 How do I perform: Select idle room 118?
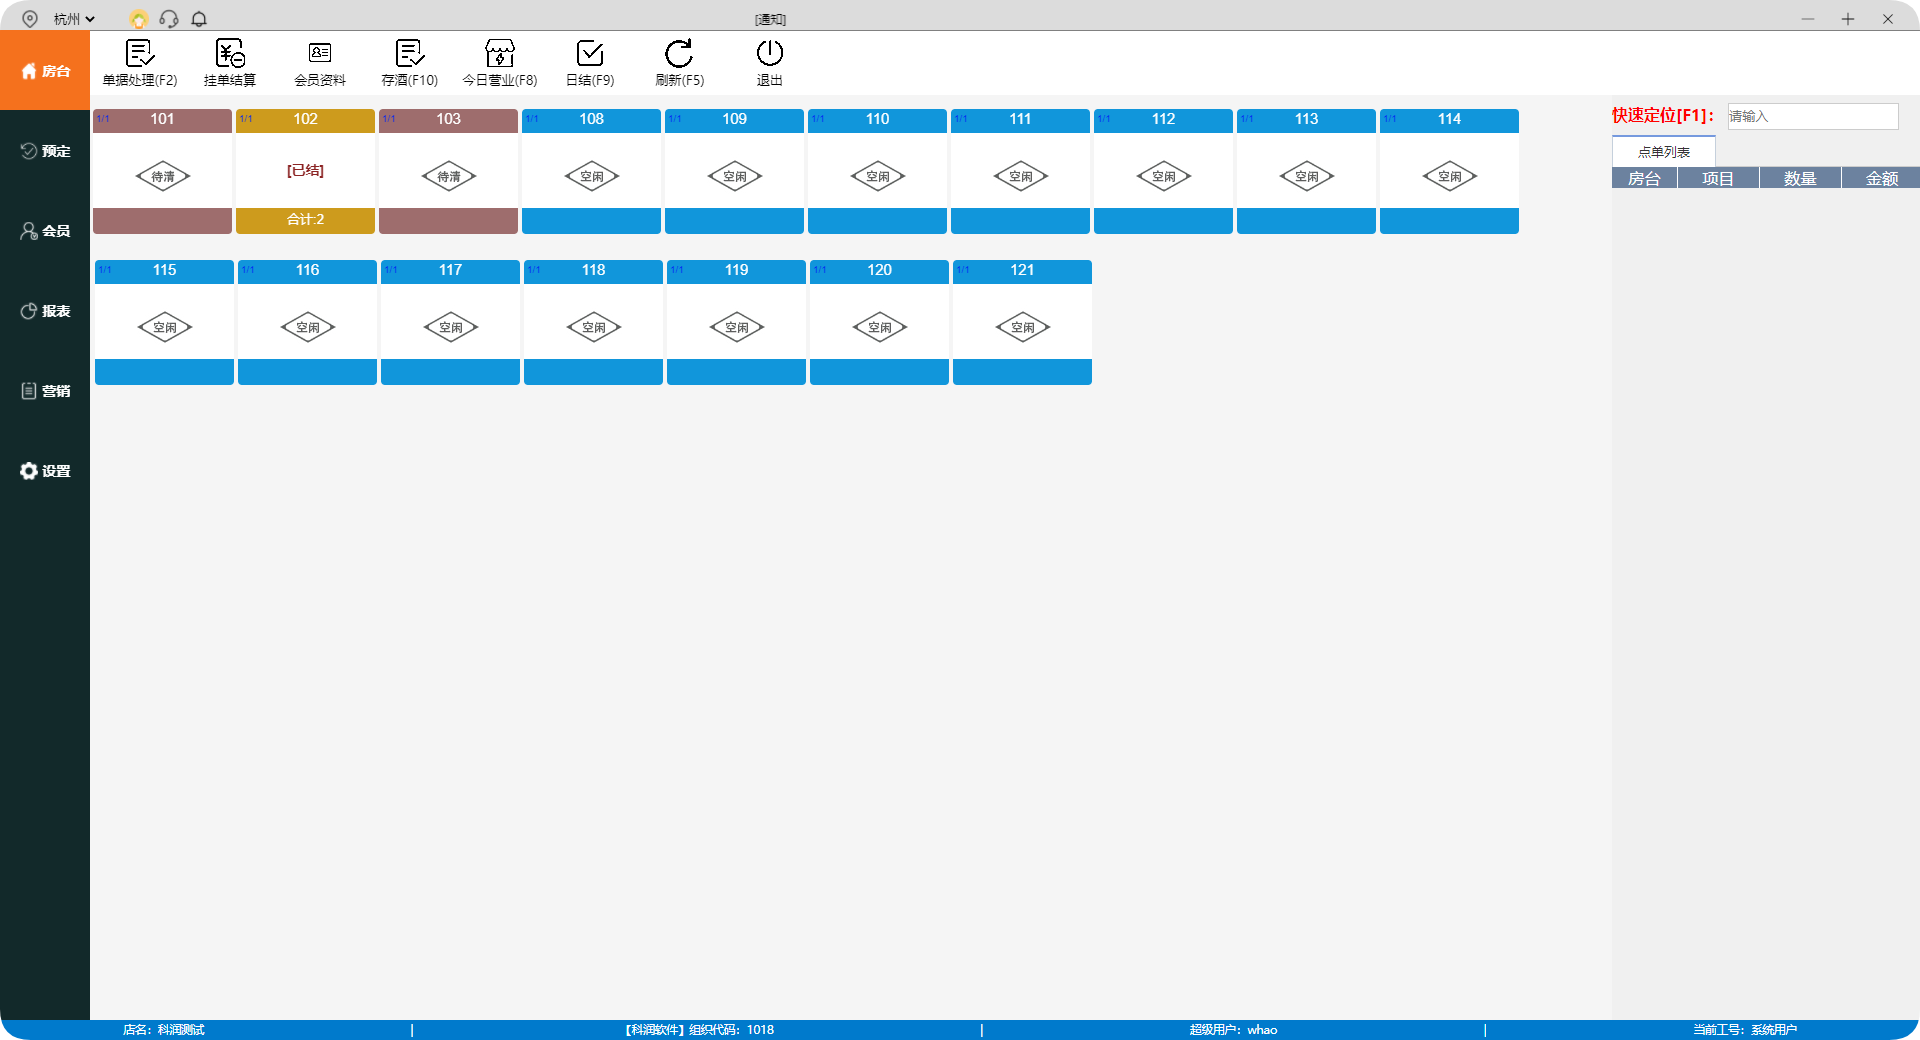pos(593,322)
